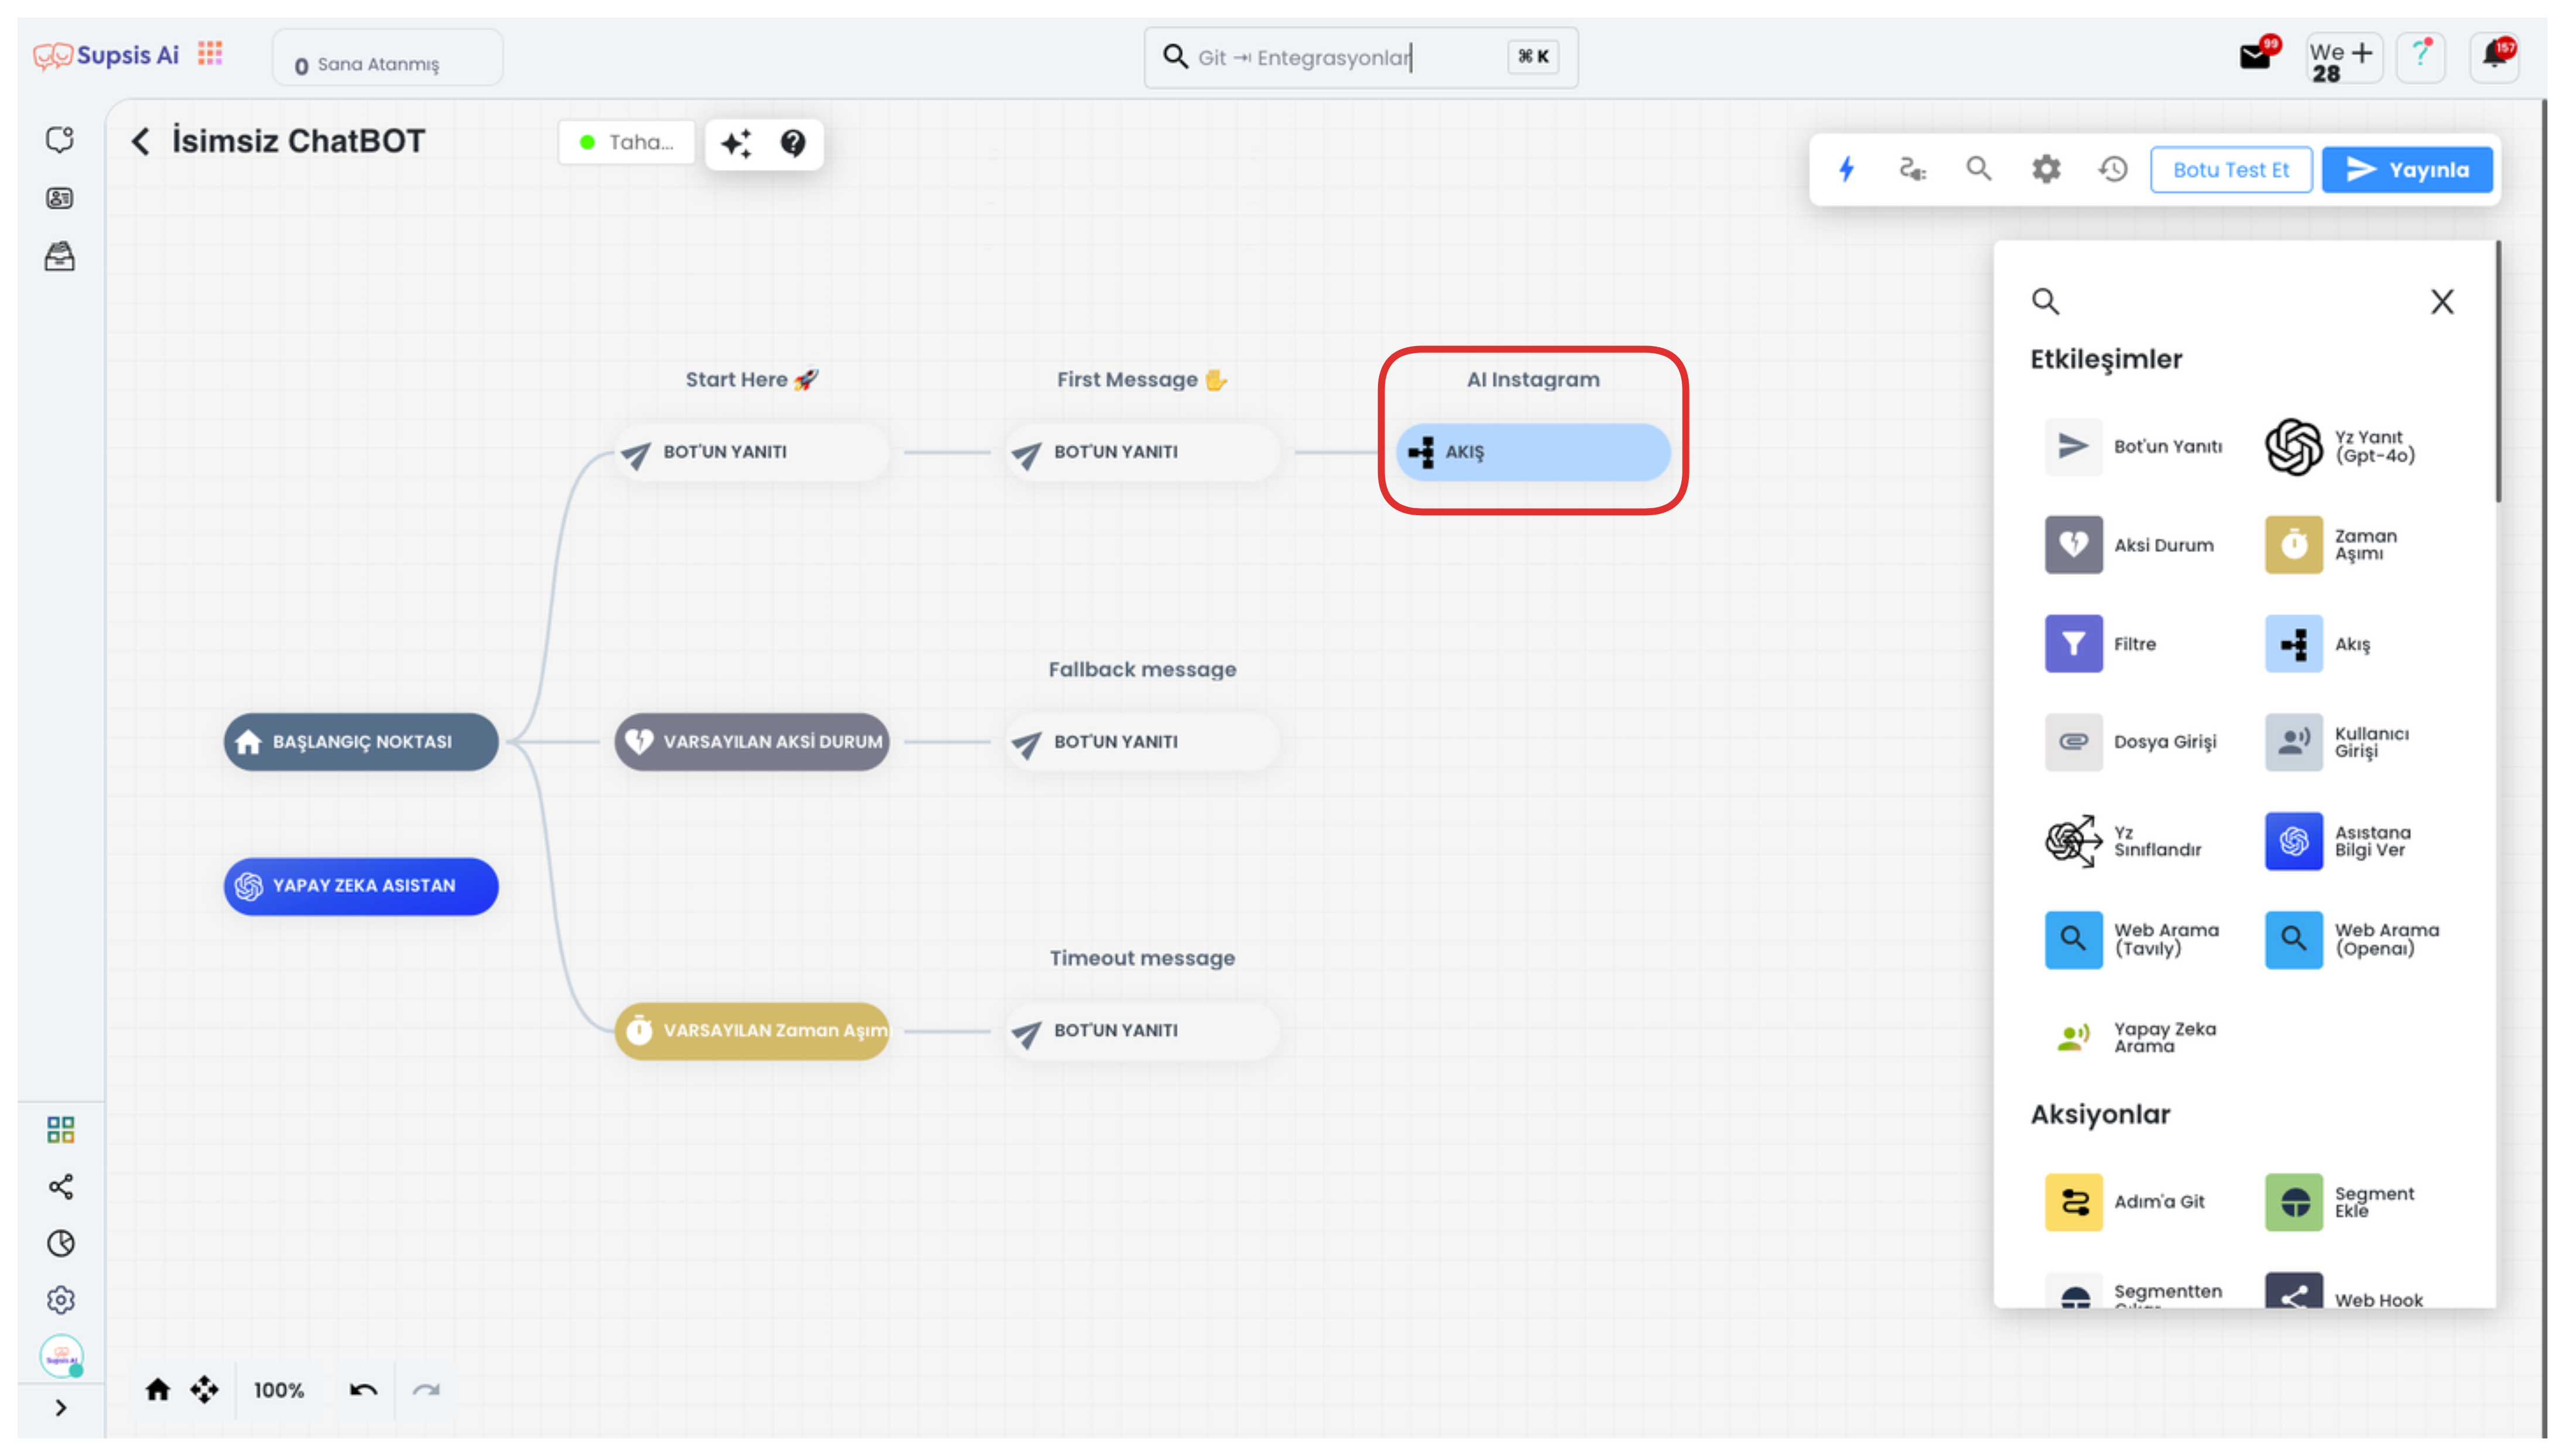2565x1456 pixels.
Task: Select the VARSAYILAN Zaman Aşımı node
Action: [x=752, y=1031]
